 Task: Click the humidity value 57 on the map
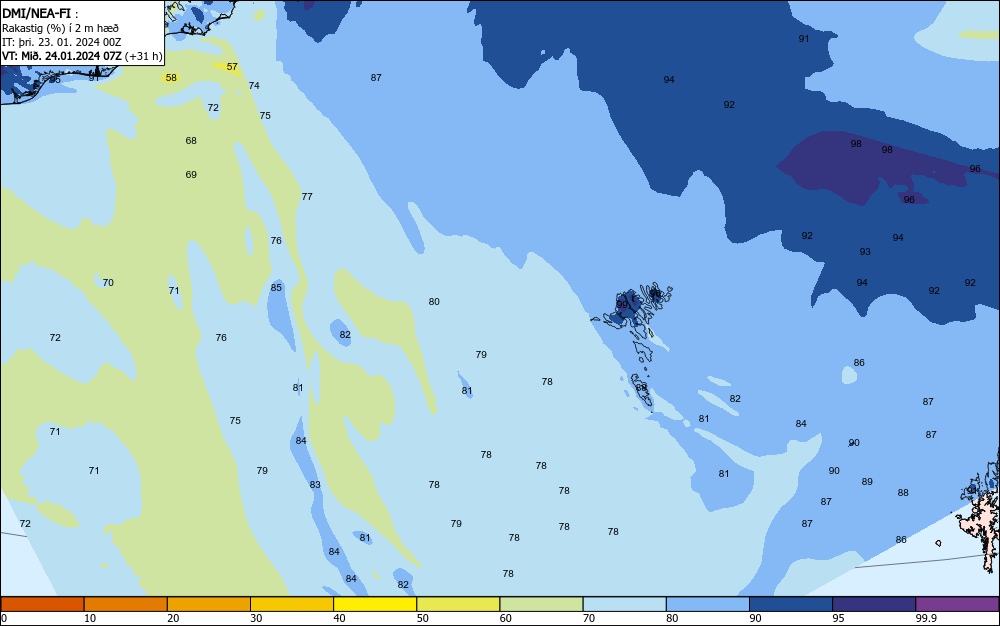tap(232, 66)
